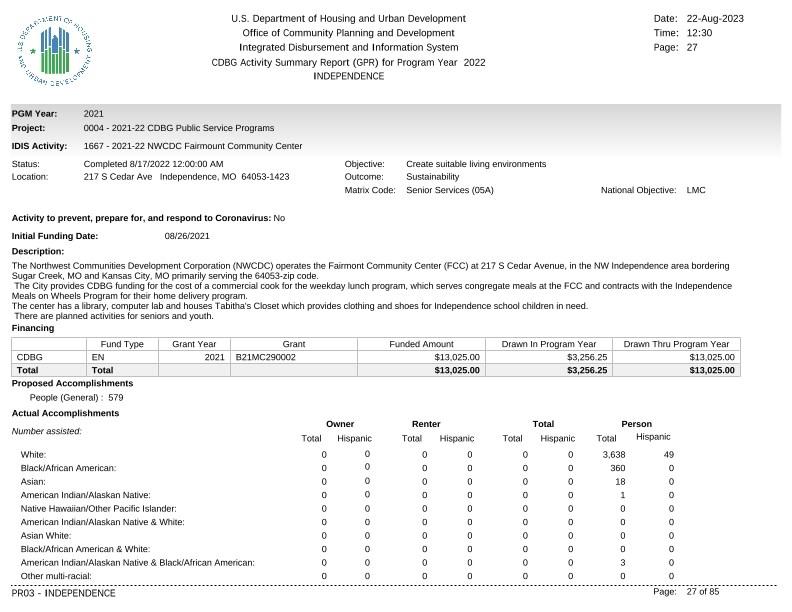Image resolution: width=792 pixels, height=612 pixels.
Task: Select the report date 22-Aug-2023
Action: [x=715, y=19]
